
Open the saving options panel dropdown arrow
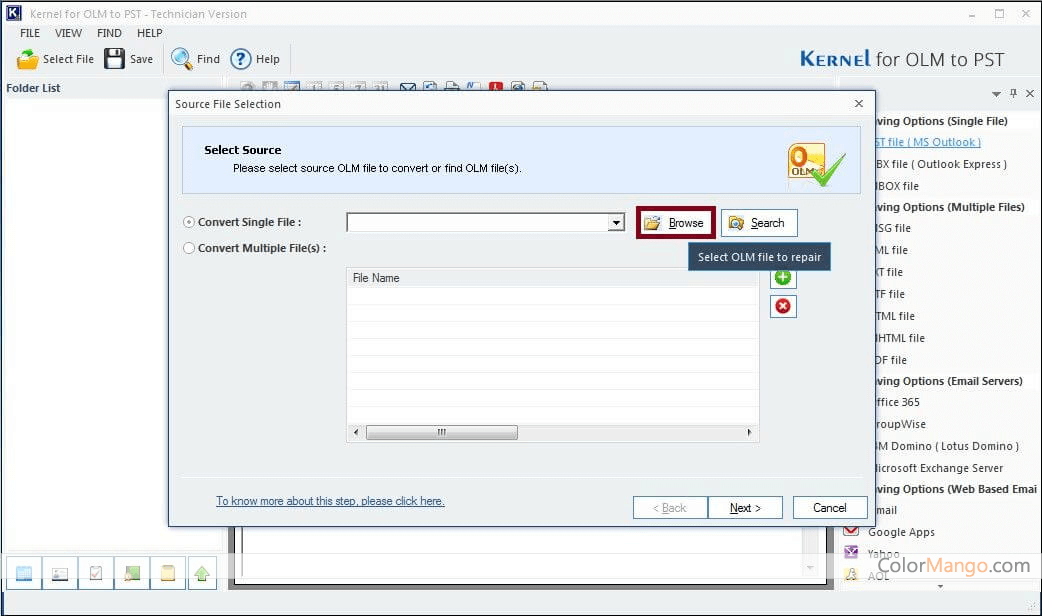point(996,94)
